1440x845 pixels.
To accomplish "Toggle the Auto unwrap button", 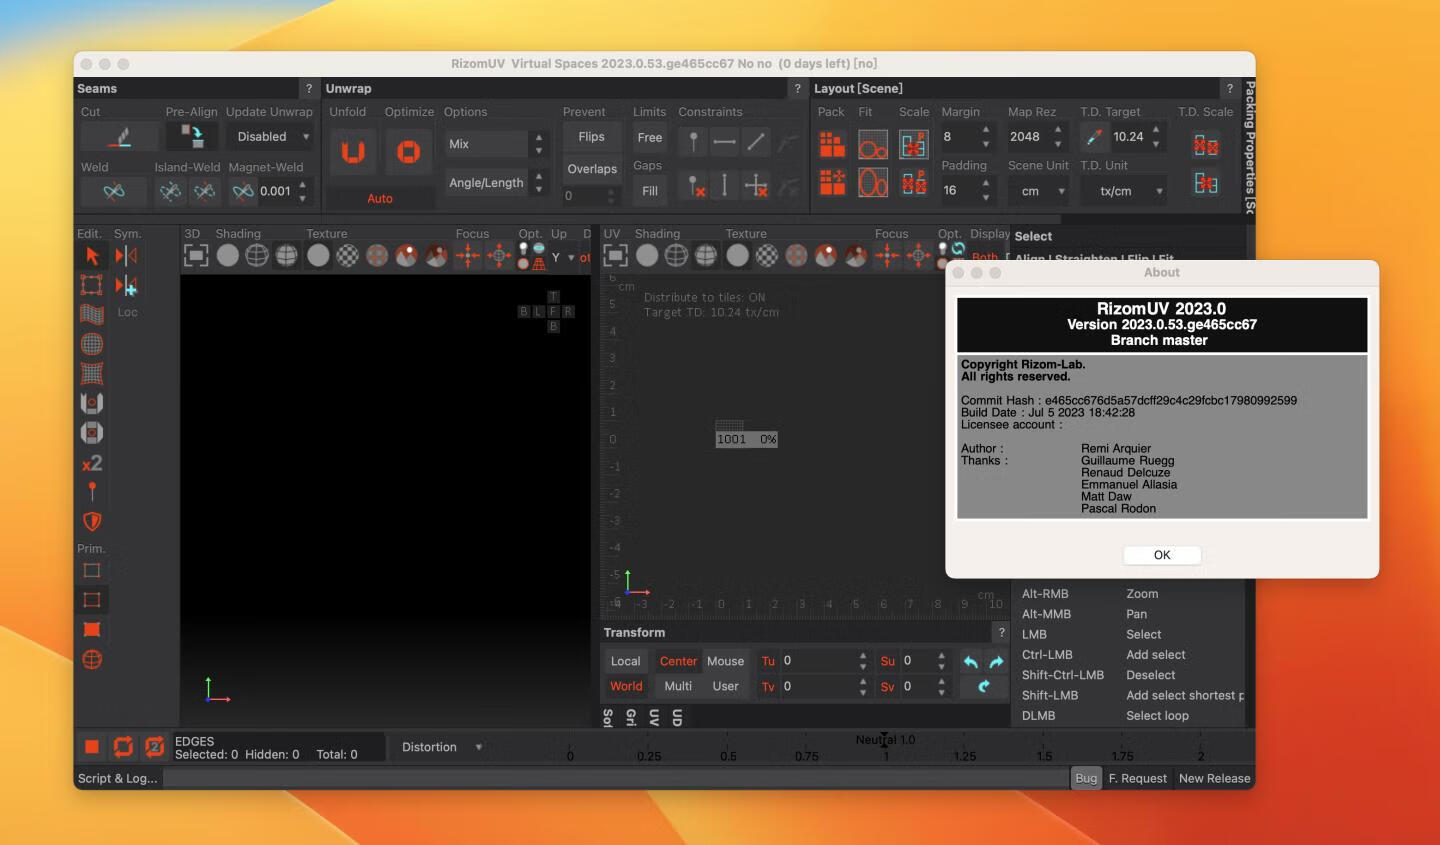I will pyautogui.click(x=380, y=199).
